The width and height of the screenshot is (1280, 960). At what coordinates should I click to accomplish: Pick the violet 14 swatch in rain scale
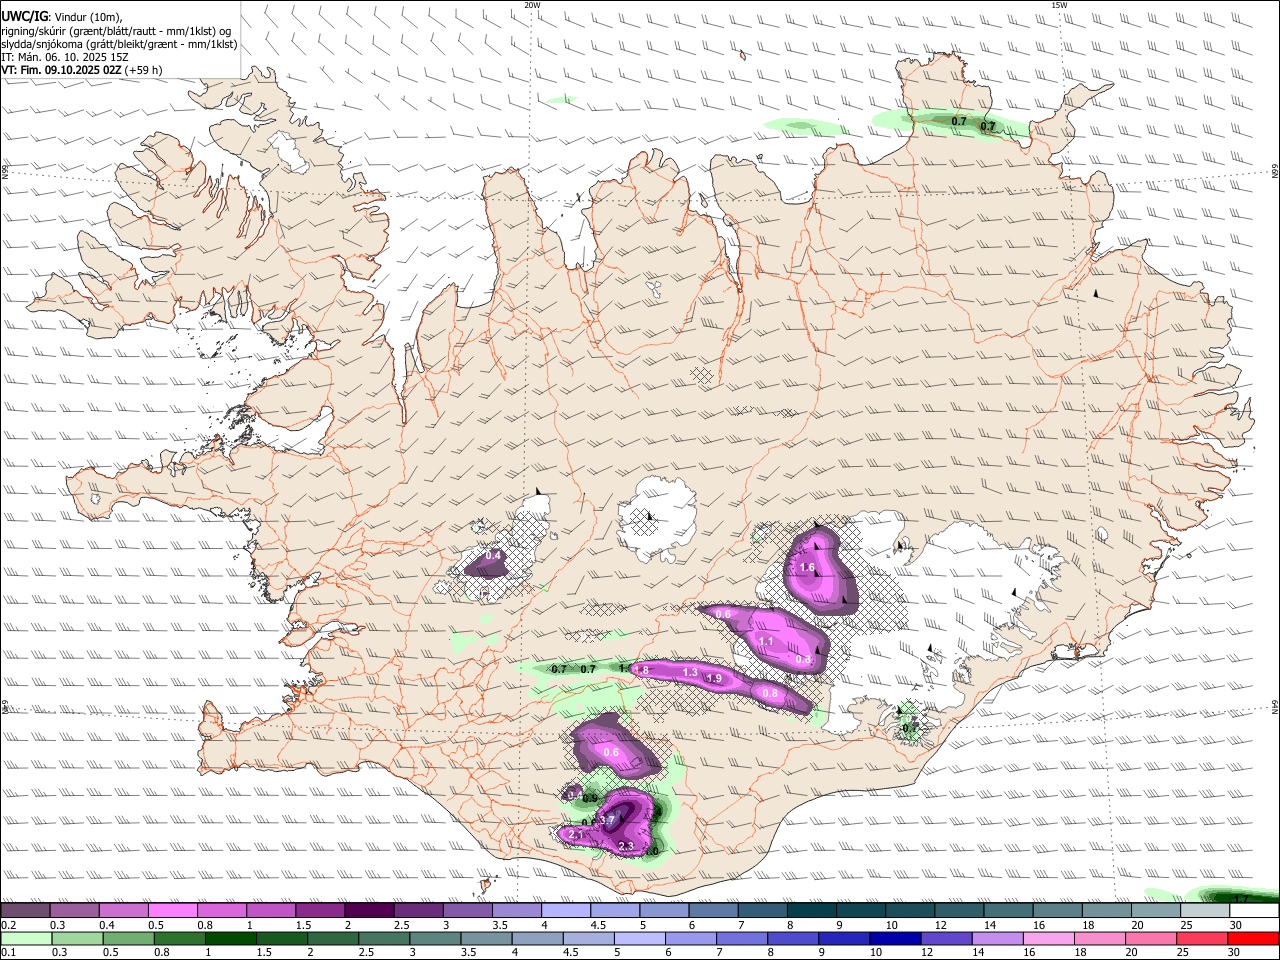[998, 939]
